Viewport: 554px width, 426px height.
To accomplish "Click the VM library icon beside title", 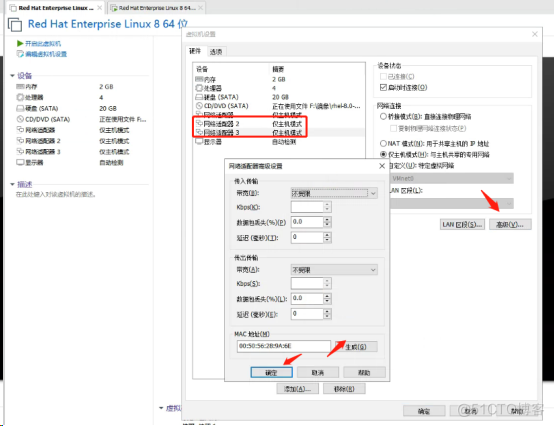I will click(15, 25).
